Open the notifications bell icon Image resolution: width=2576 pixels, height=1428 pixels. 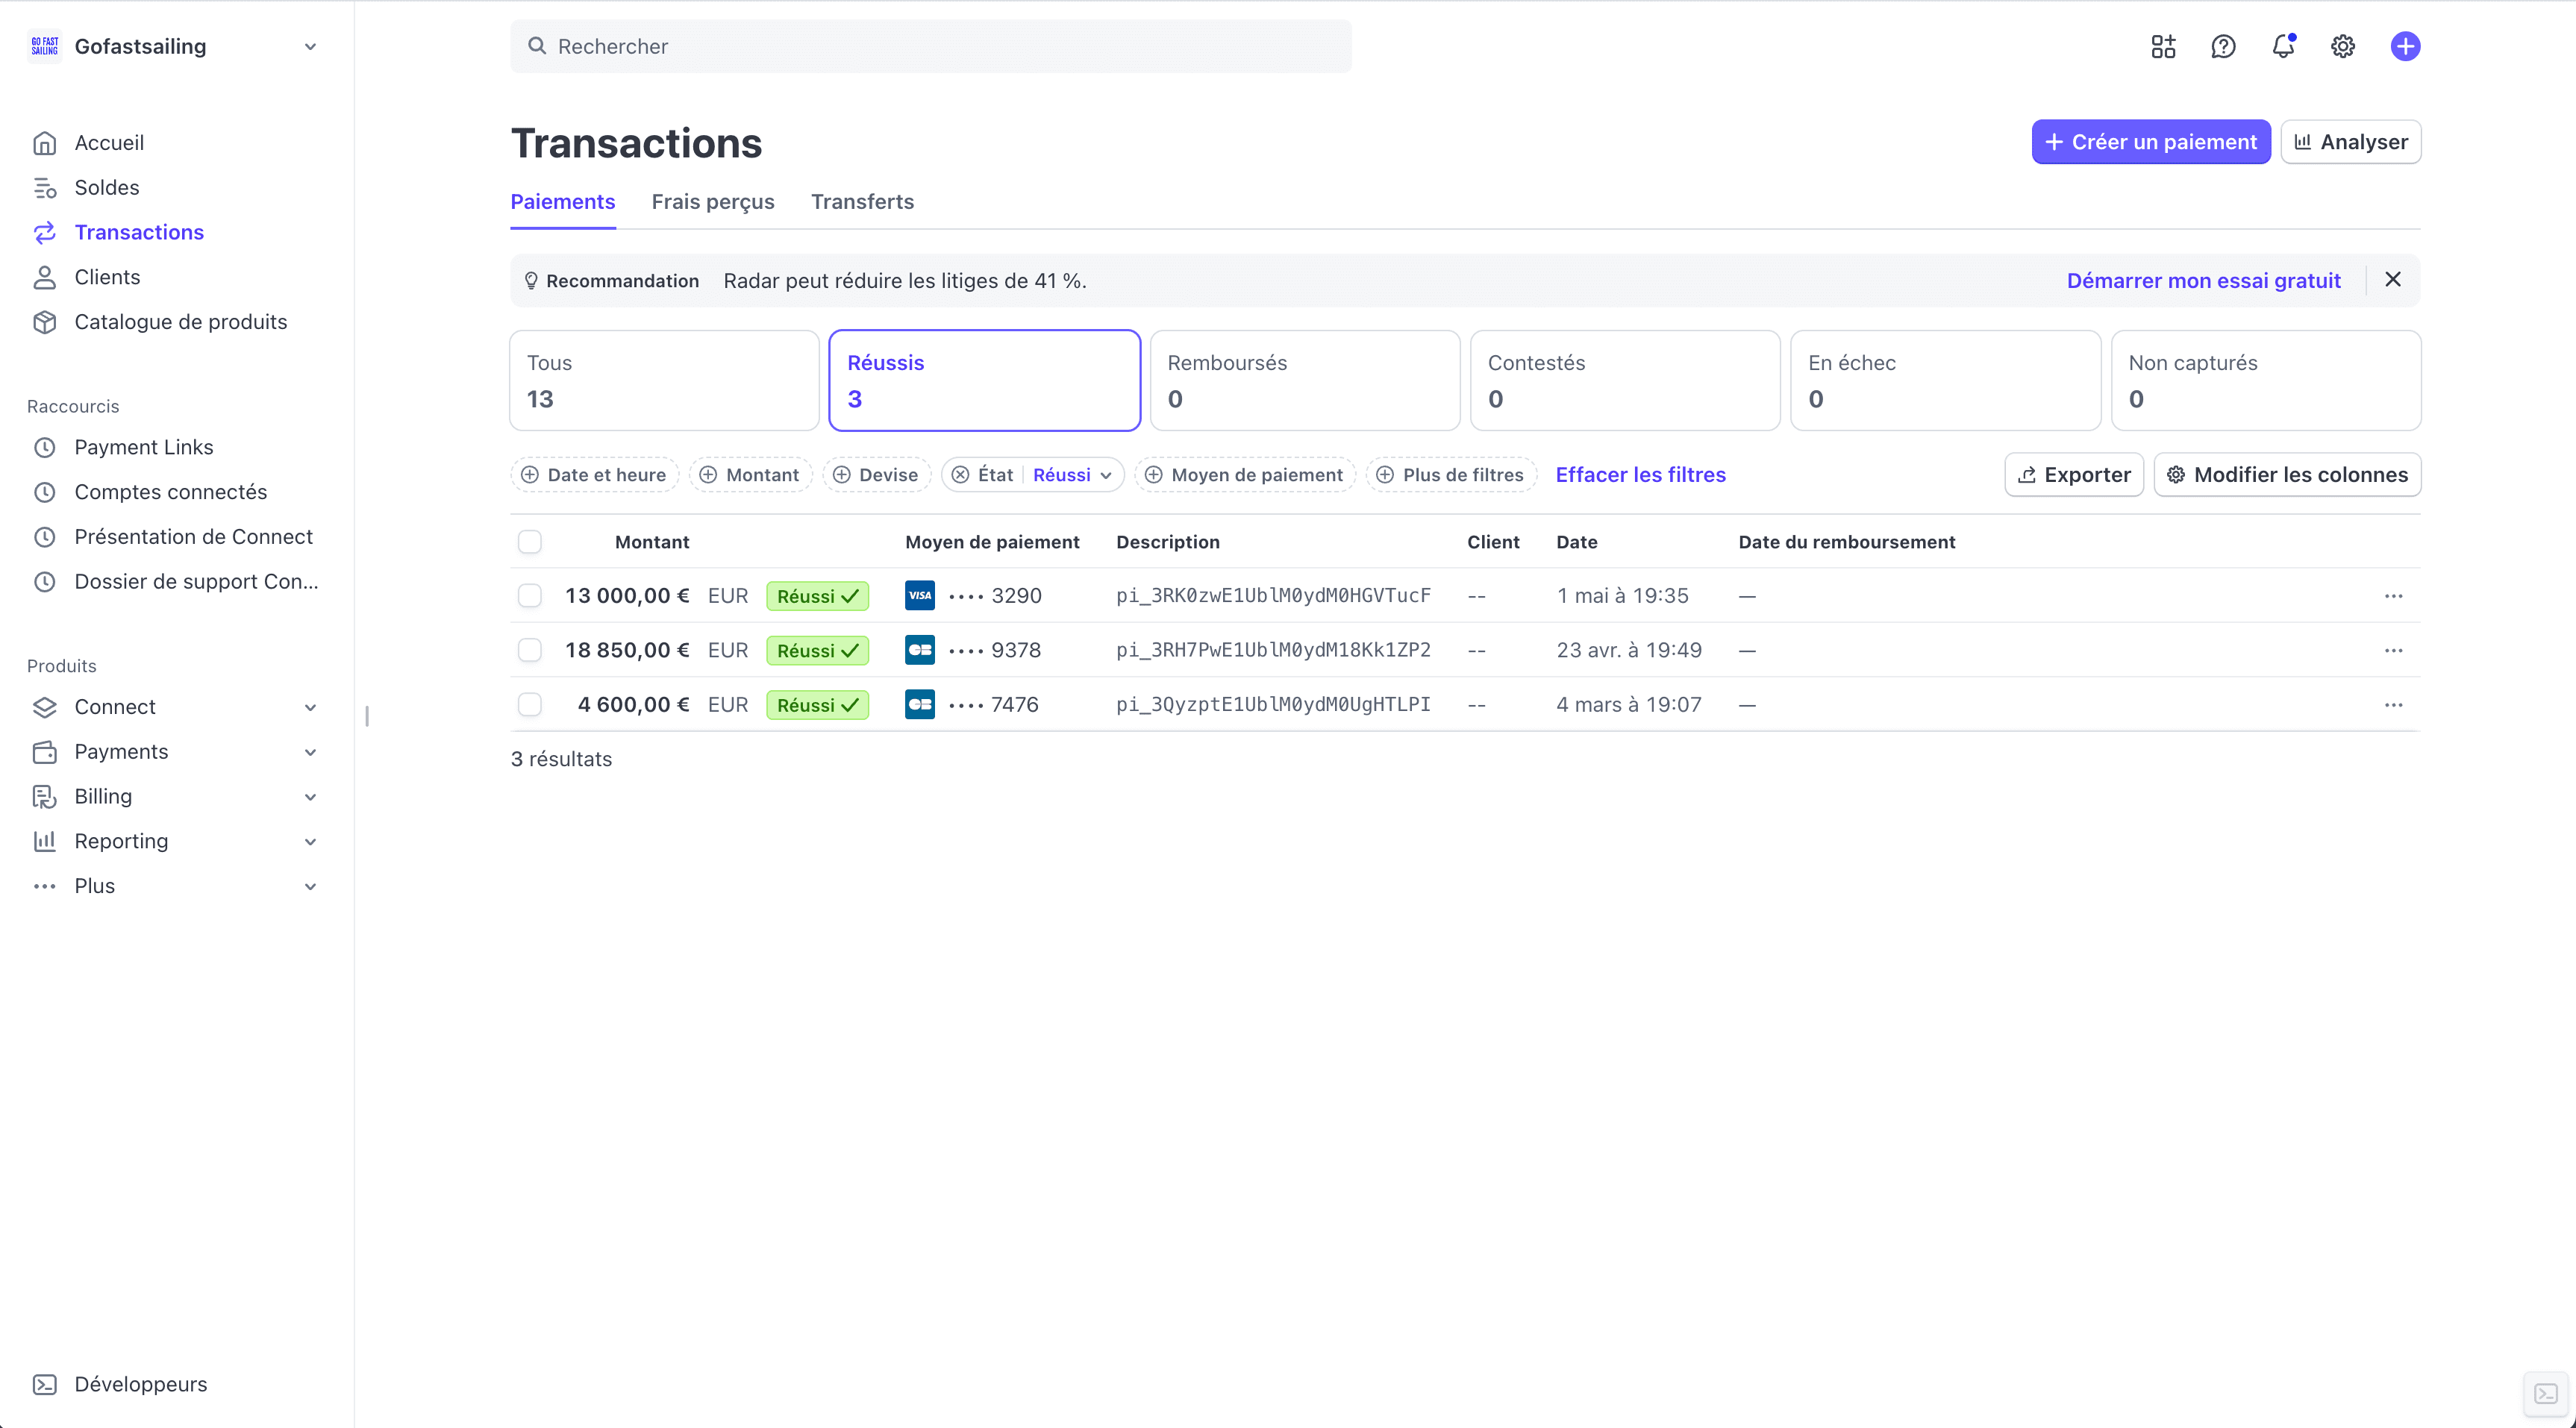tap(2283, 46)
